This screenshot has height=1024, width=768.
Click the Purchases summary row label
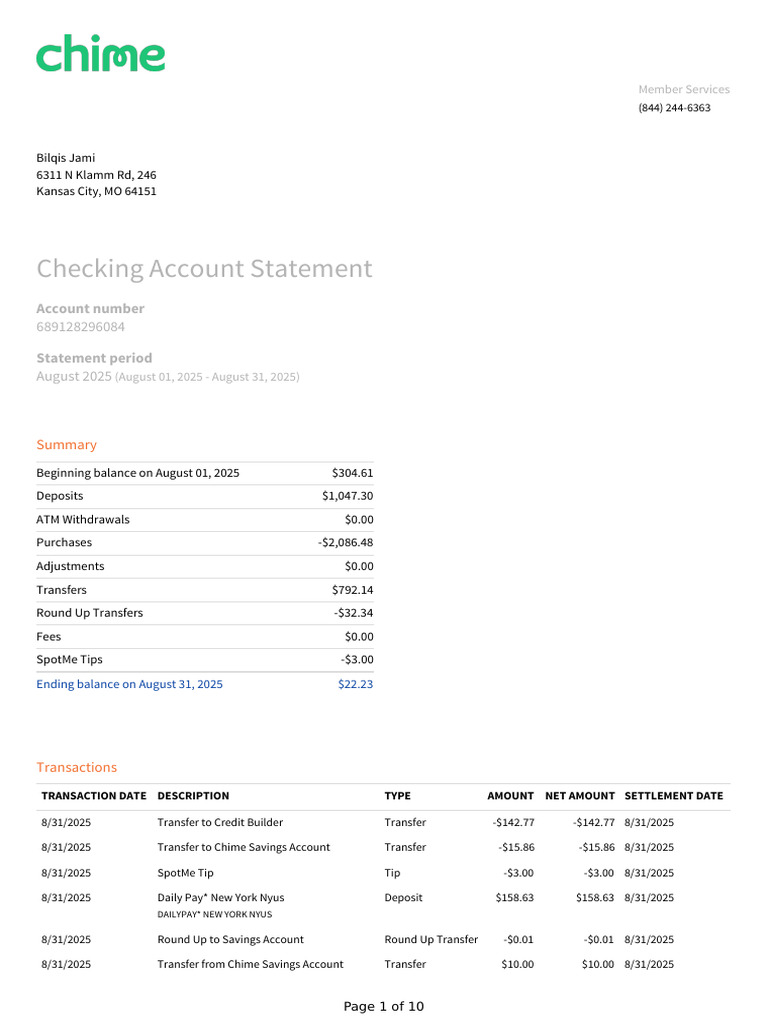(64, 543)
